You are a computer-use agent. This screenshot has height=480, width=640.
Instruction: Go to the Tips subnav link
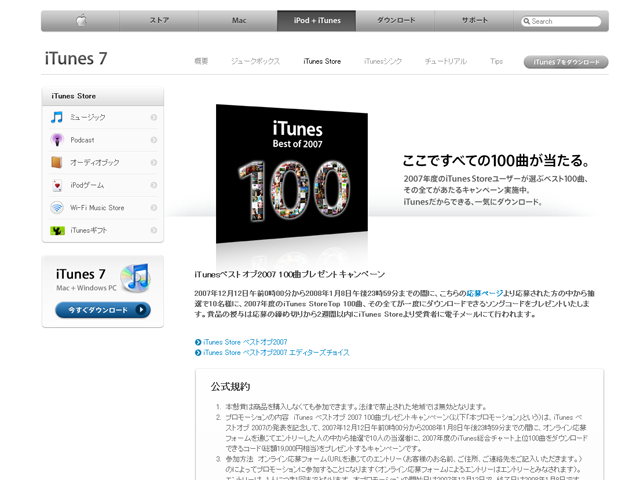coord(496,61)
